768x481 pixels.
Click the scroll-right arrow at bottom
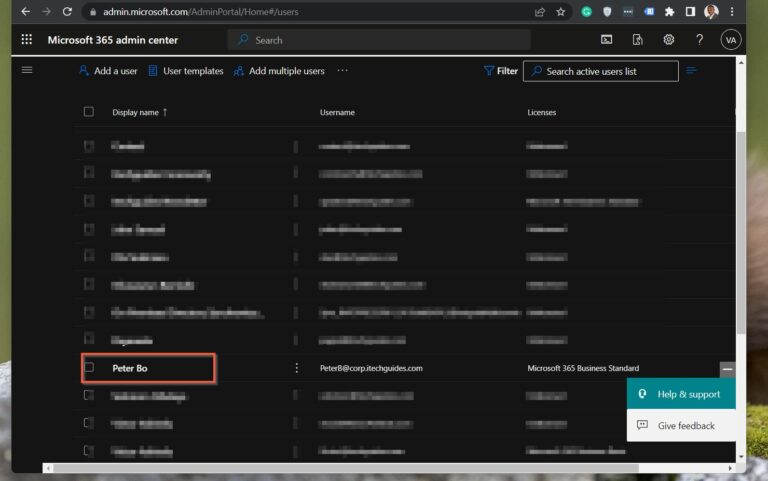(x=730, y=468)
